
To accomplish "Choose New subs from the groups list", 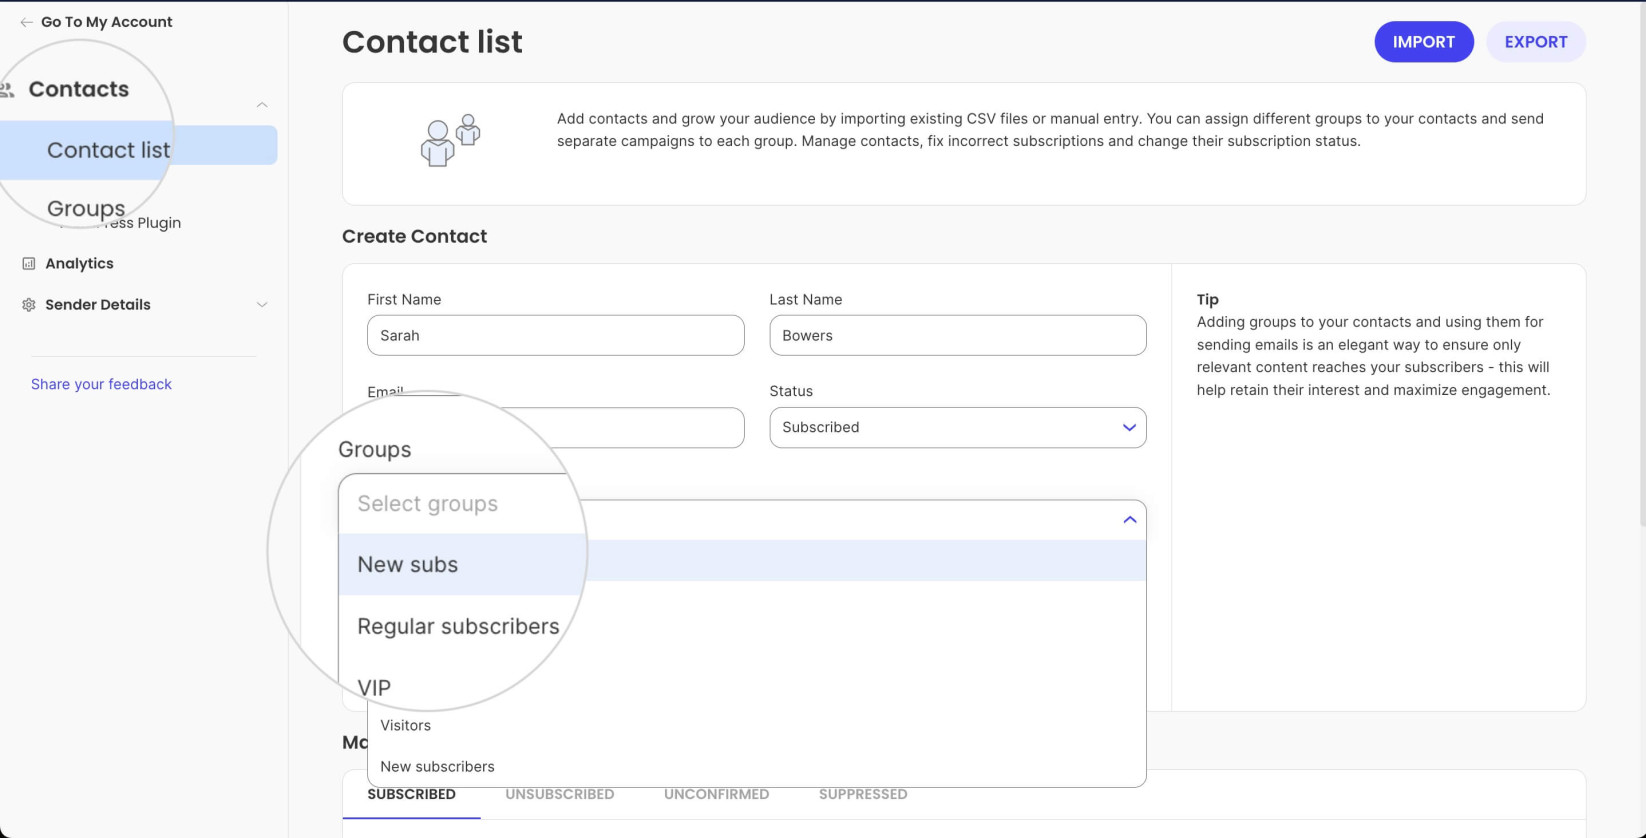I will (x=742, y=564).
